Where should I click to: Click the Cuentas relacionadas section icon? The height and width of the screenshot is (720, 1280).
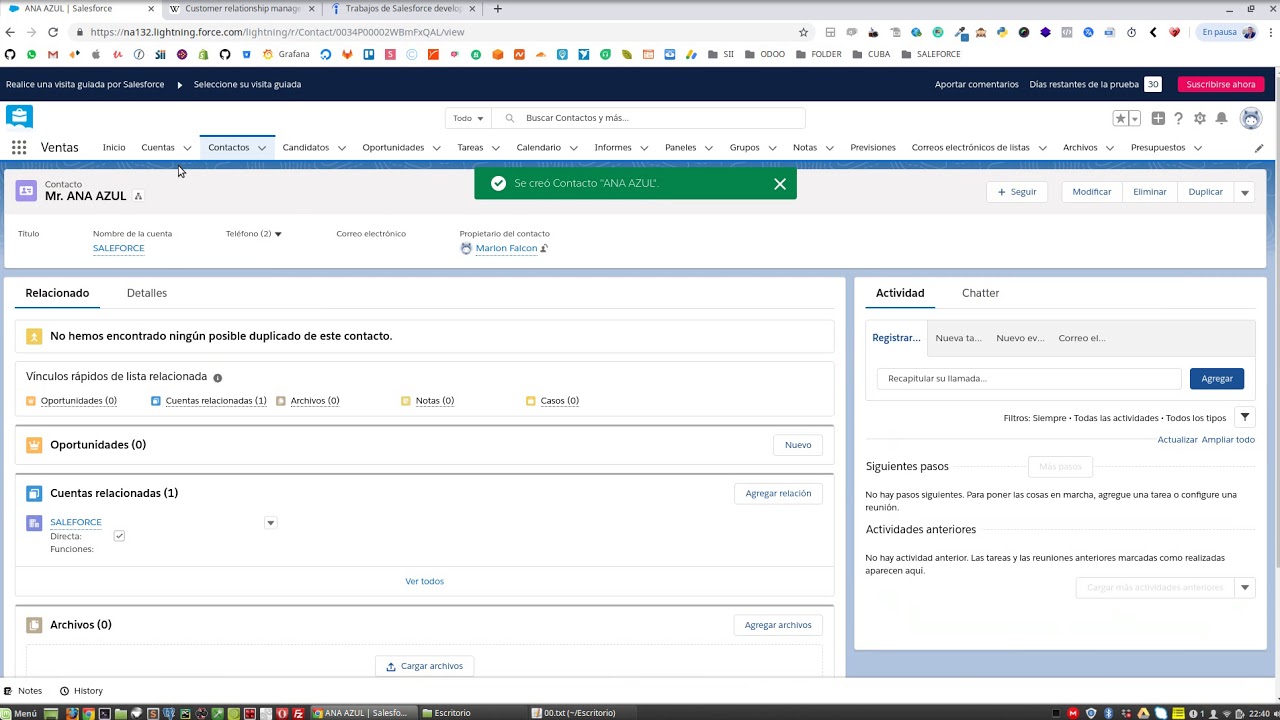(34, 493)
